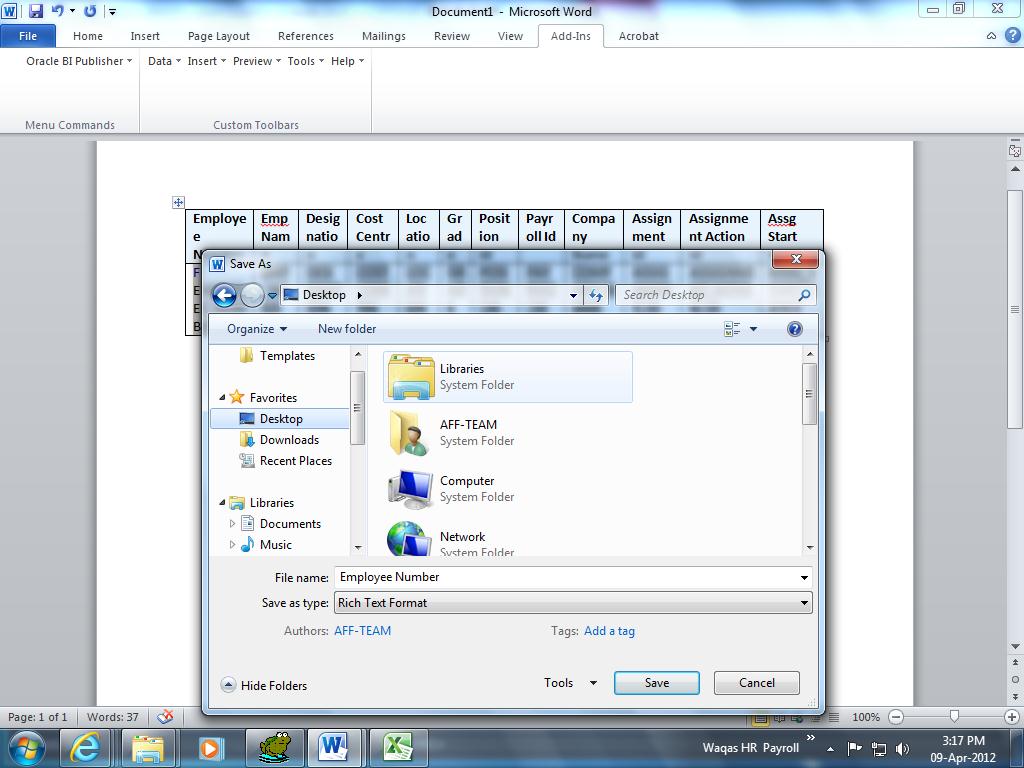
Task: Refresh the Desktop view with refresh icon
Action: click(x=596, y=294)
